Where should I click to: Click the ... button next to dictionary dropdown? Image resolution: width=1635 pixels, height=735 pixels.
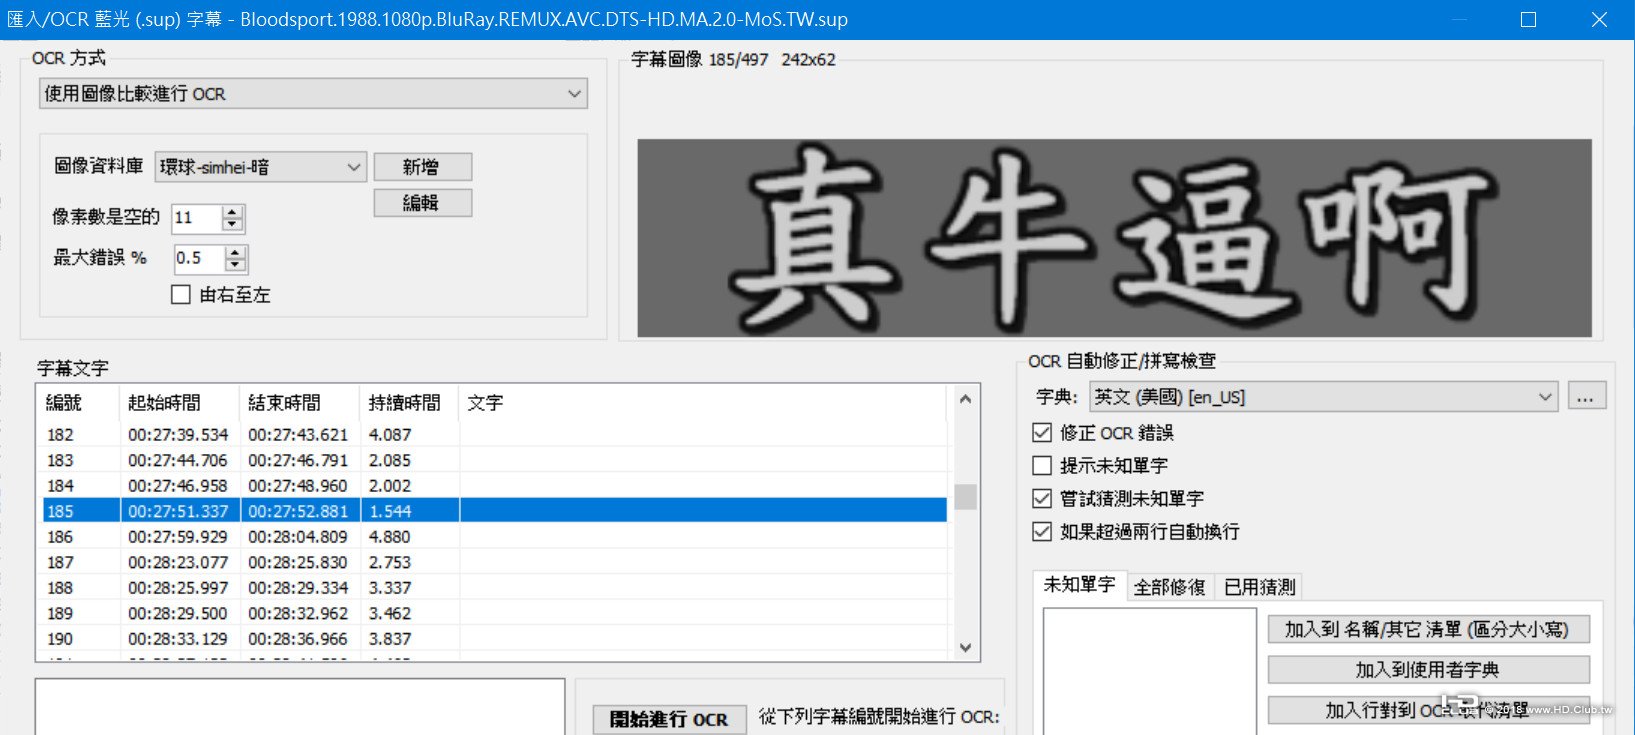1587,397
